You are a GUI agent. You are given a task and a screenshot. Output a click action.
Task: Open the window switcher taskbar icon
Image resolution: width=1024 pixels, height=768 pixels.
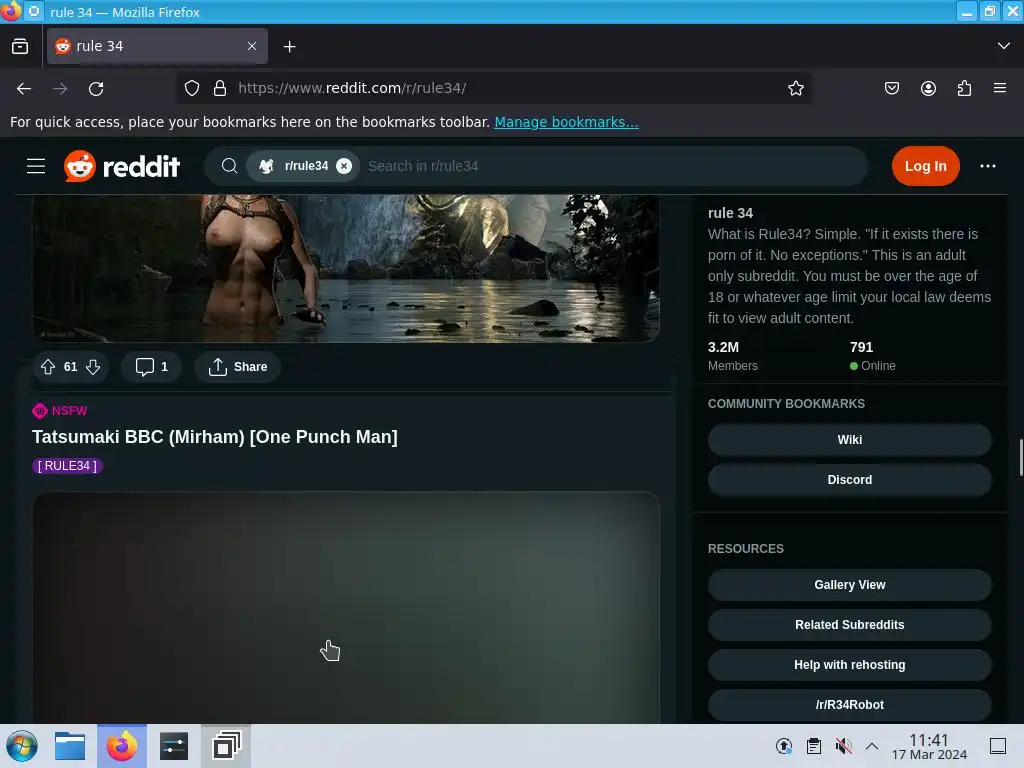pyautogui.click(x=226, y=746)
